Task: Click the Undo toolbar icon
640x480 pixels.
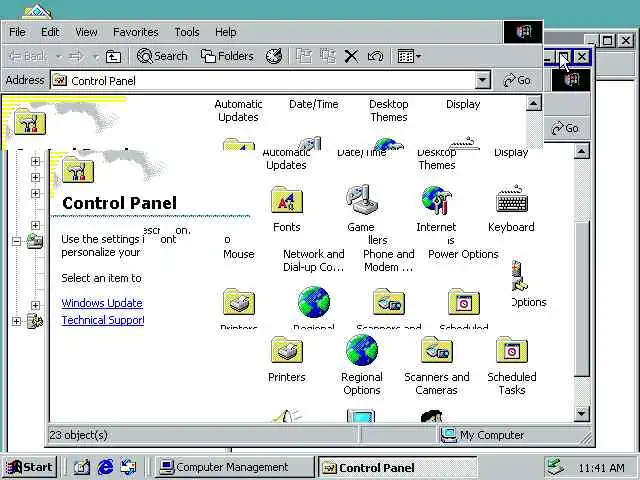Action: 376,56
